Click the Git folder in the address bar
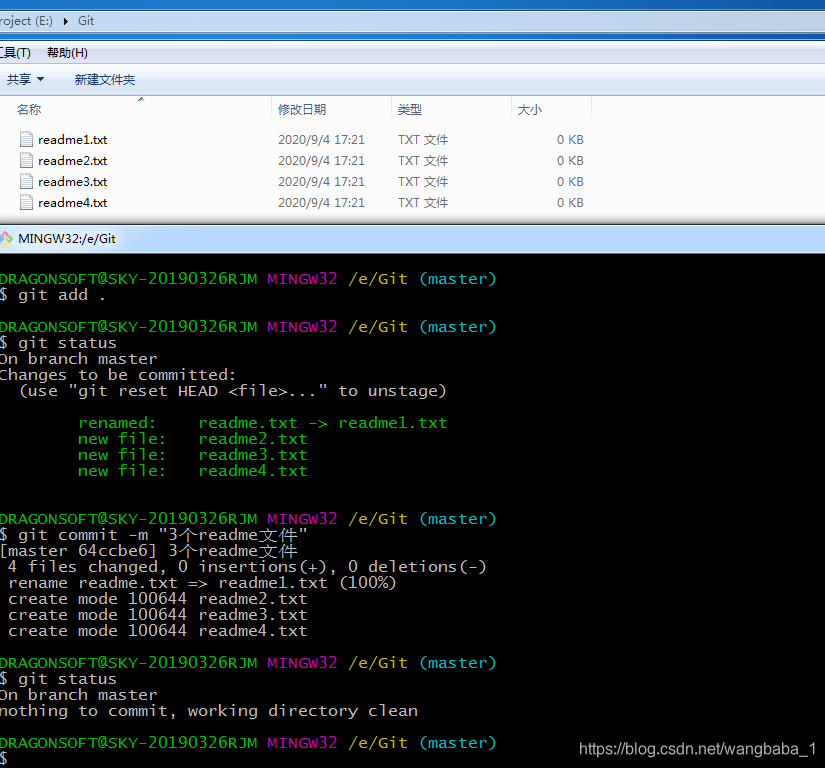Image resolution: width=825 pixels, height=768 pixels. (86, 21)
